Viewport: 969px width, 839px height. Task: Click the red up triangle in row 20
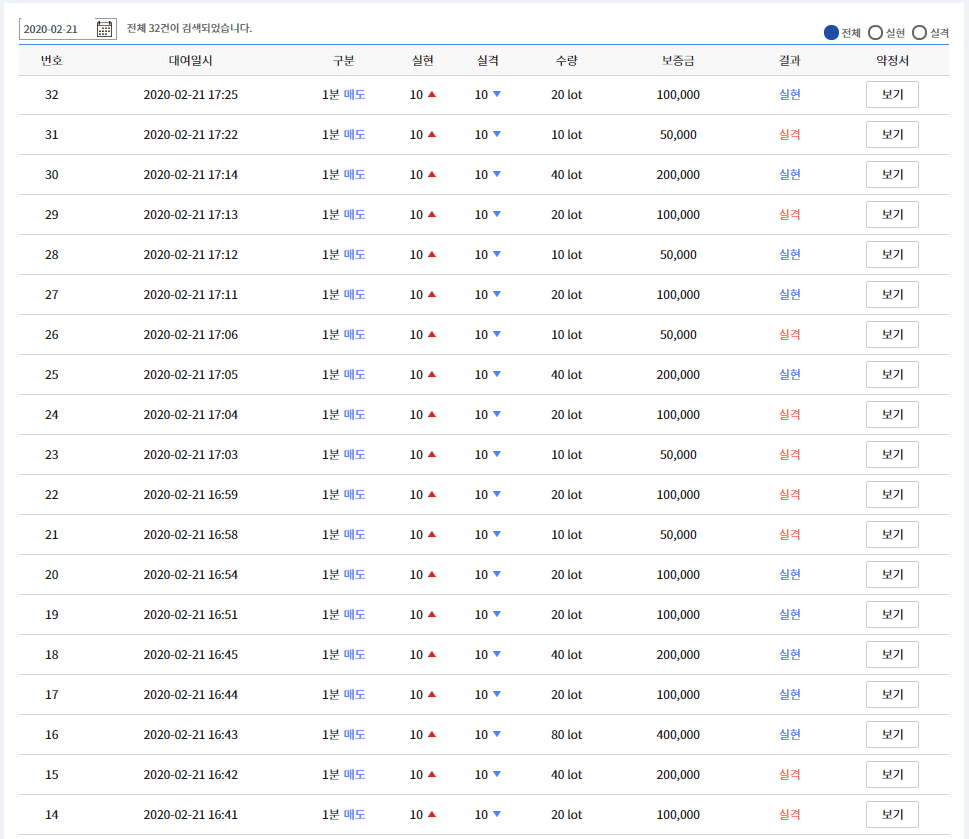tap(432, 575)
